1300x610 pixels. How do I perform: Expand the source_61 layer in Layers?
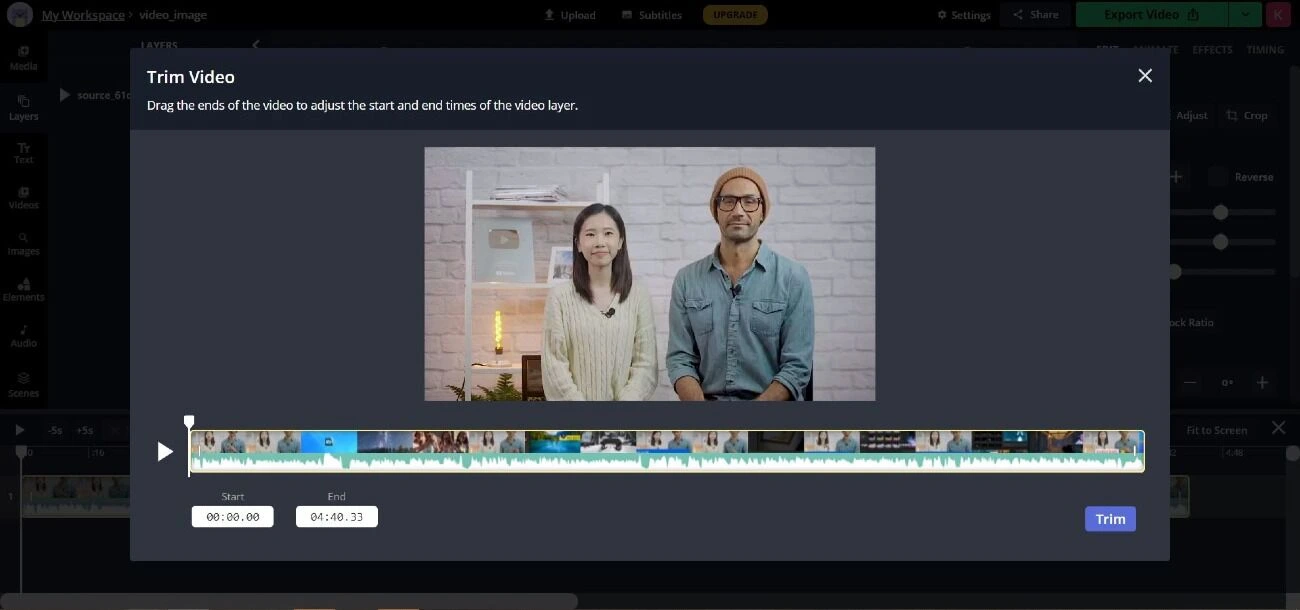point(64,94)
